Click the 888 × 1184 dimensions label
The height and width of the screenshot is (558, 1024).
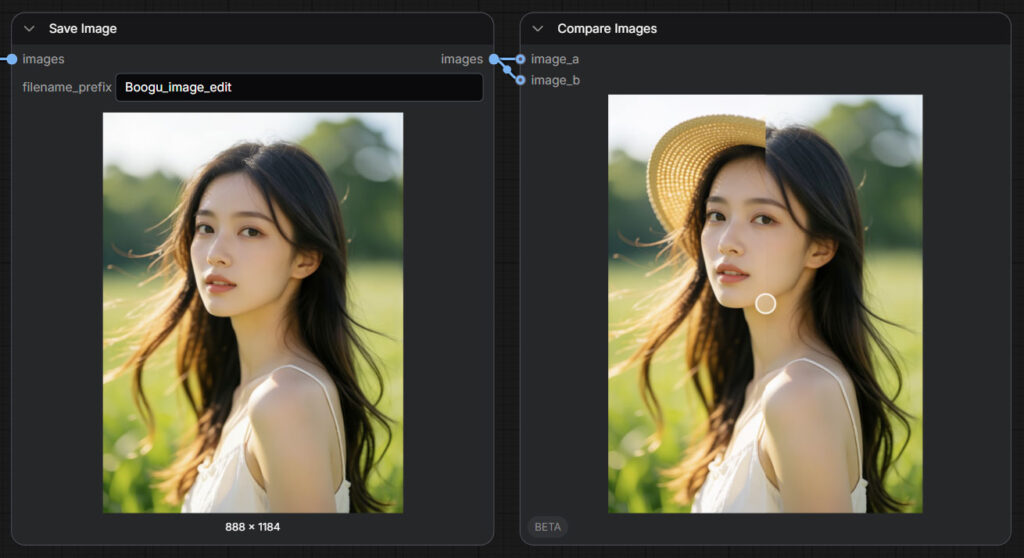point(253,527)
